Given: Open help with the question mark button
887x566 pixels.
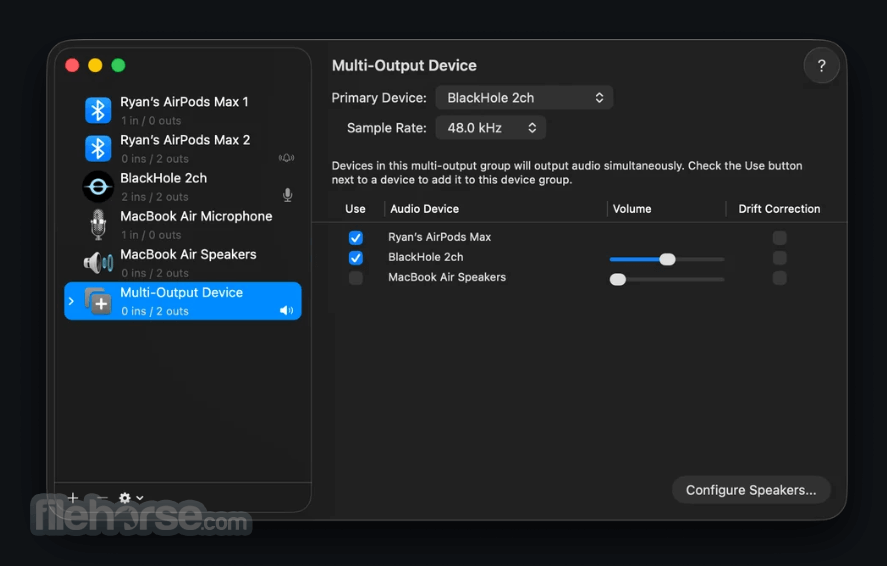Looking at the screenshot, I should (x=821, y=66).
